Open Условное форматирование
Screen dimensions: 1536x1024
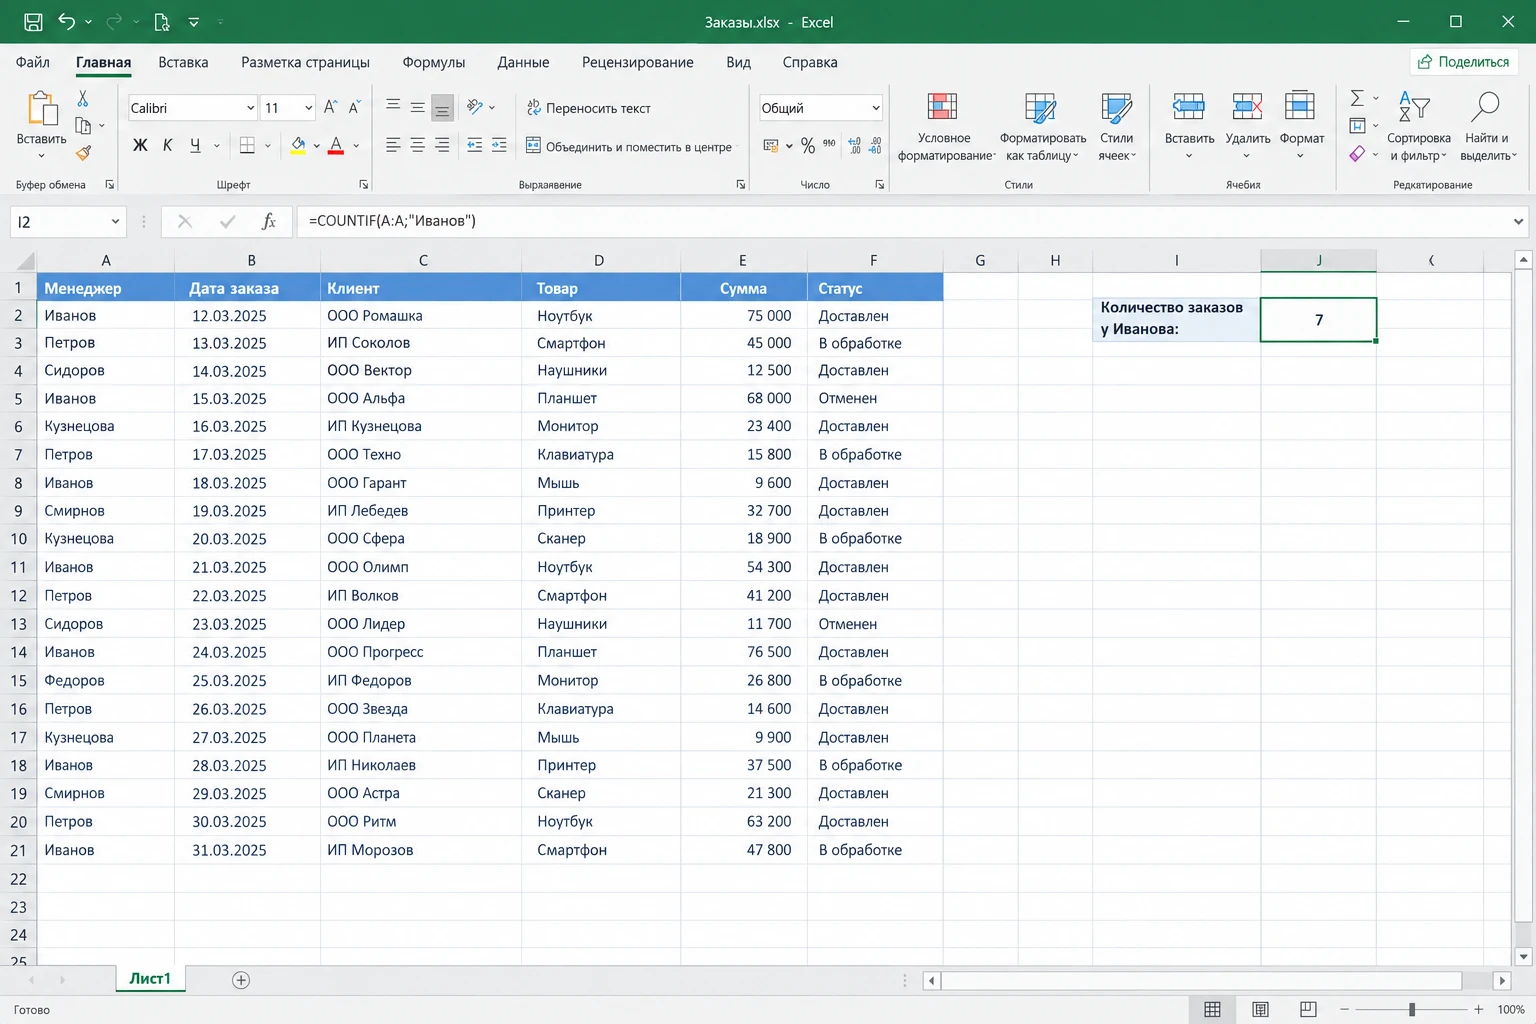tap(944, 126)
